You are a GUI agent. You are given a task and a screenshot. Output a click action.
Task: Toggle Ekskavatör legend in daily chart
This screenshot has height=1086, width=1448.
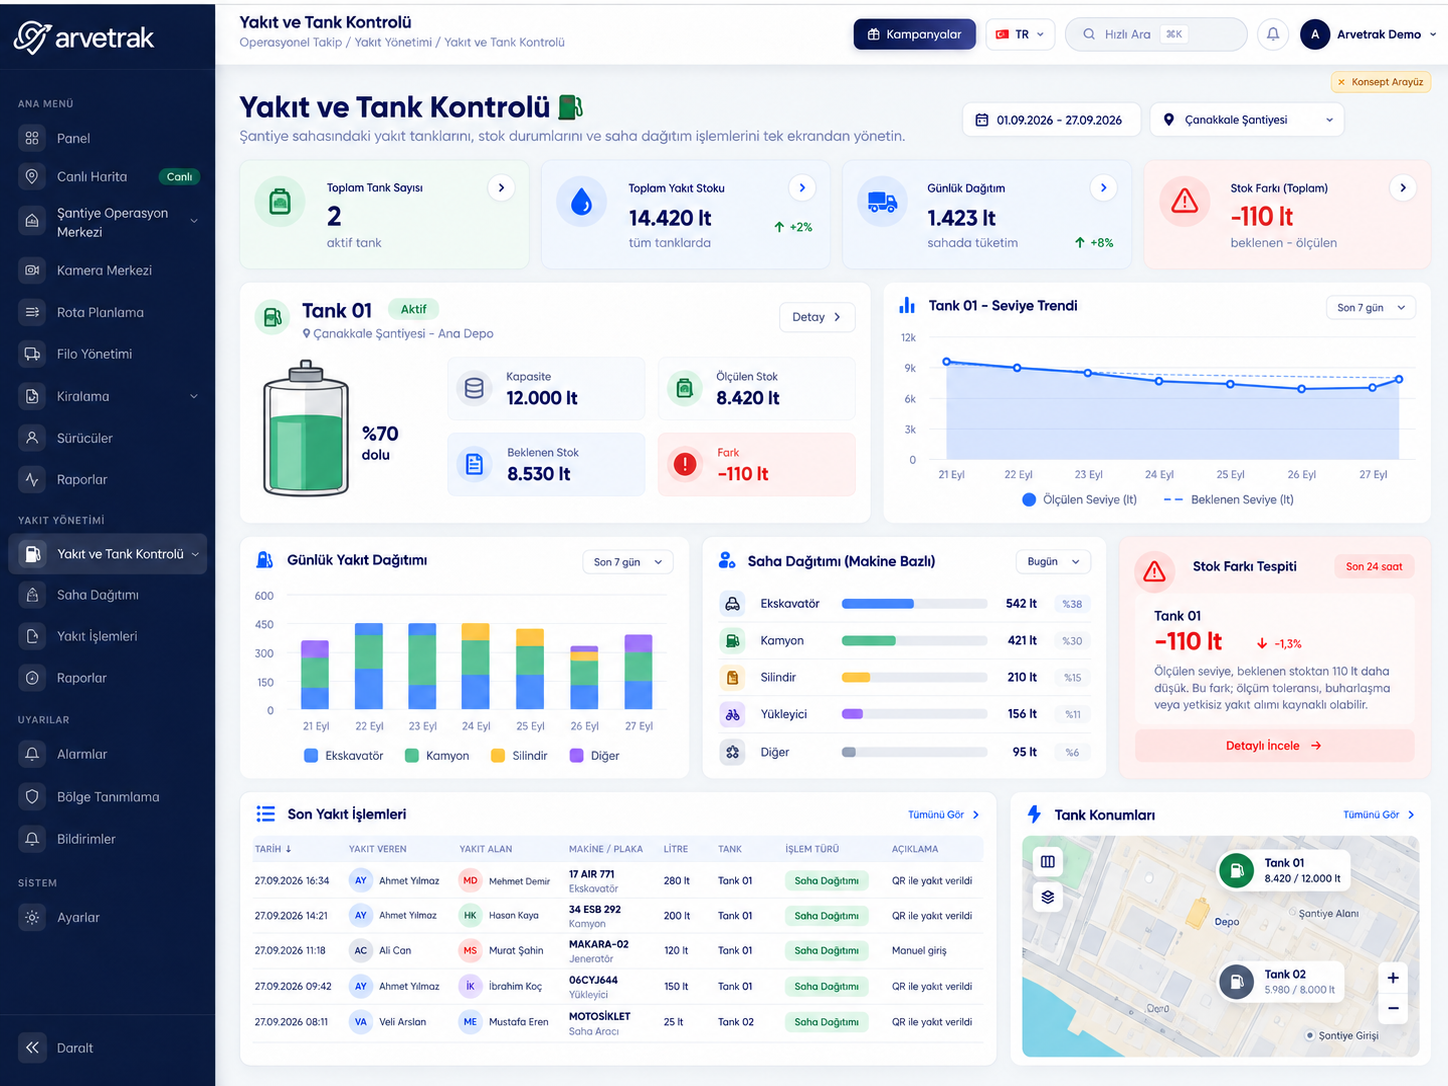pyautogui.click(x=344, y=756)
